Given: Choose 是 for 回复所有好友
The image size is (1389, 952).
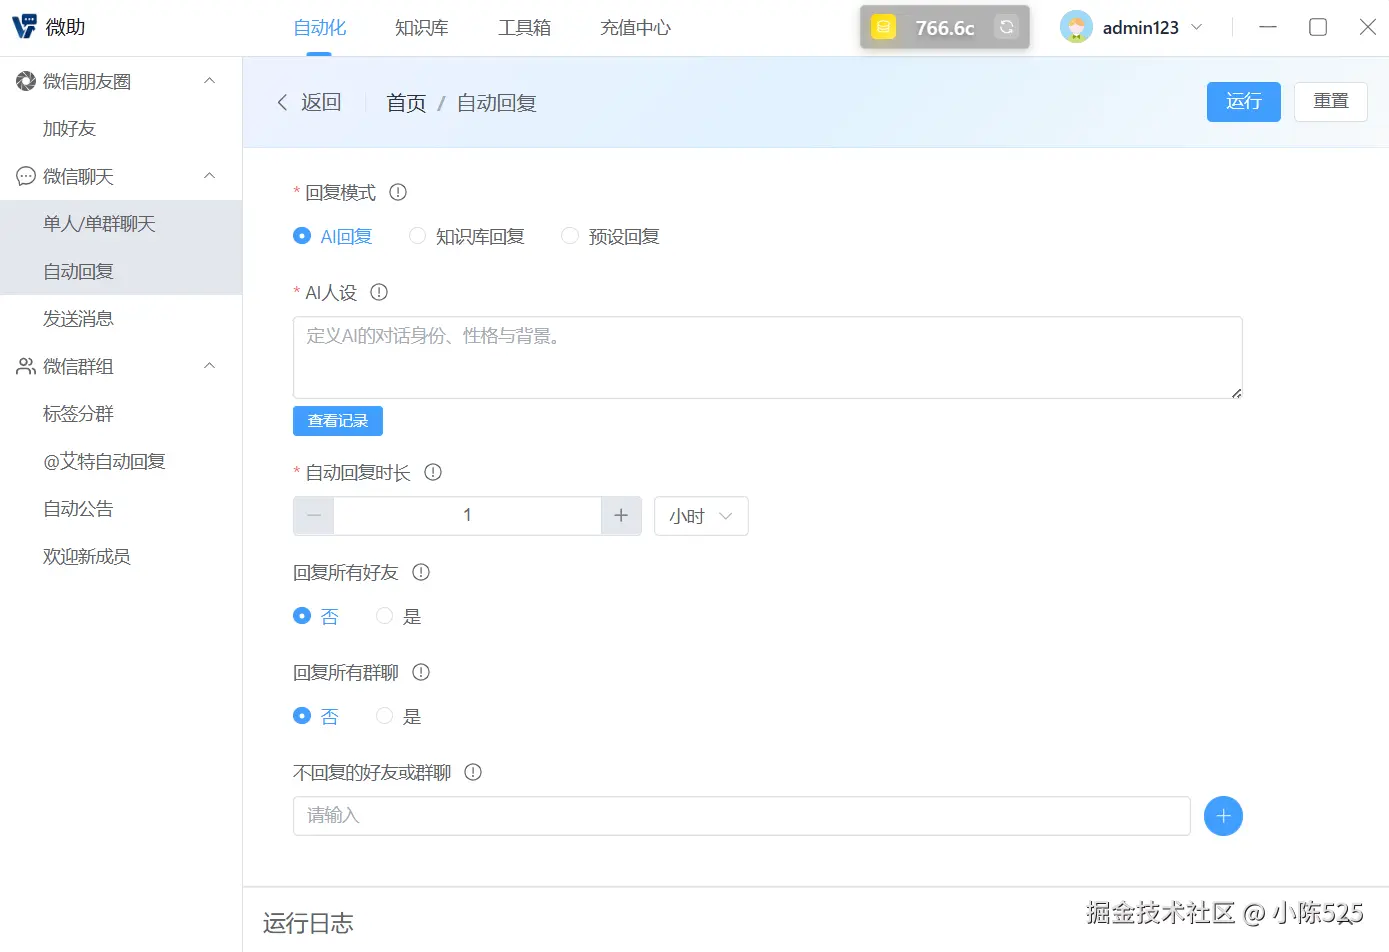Looking at the screenshot, I should point(399,616).
